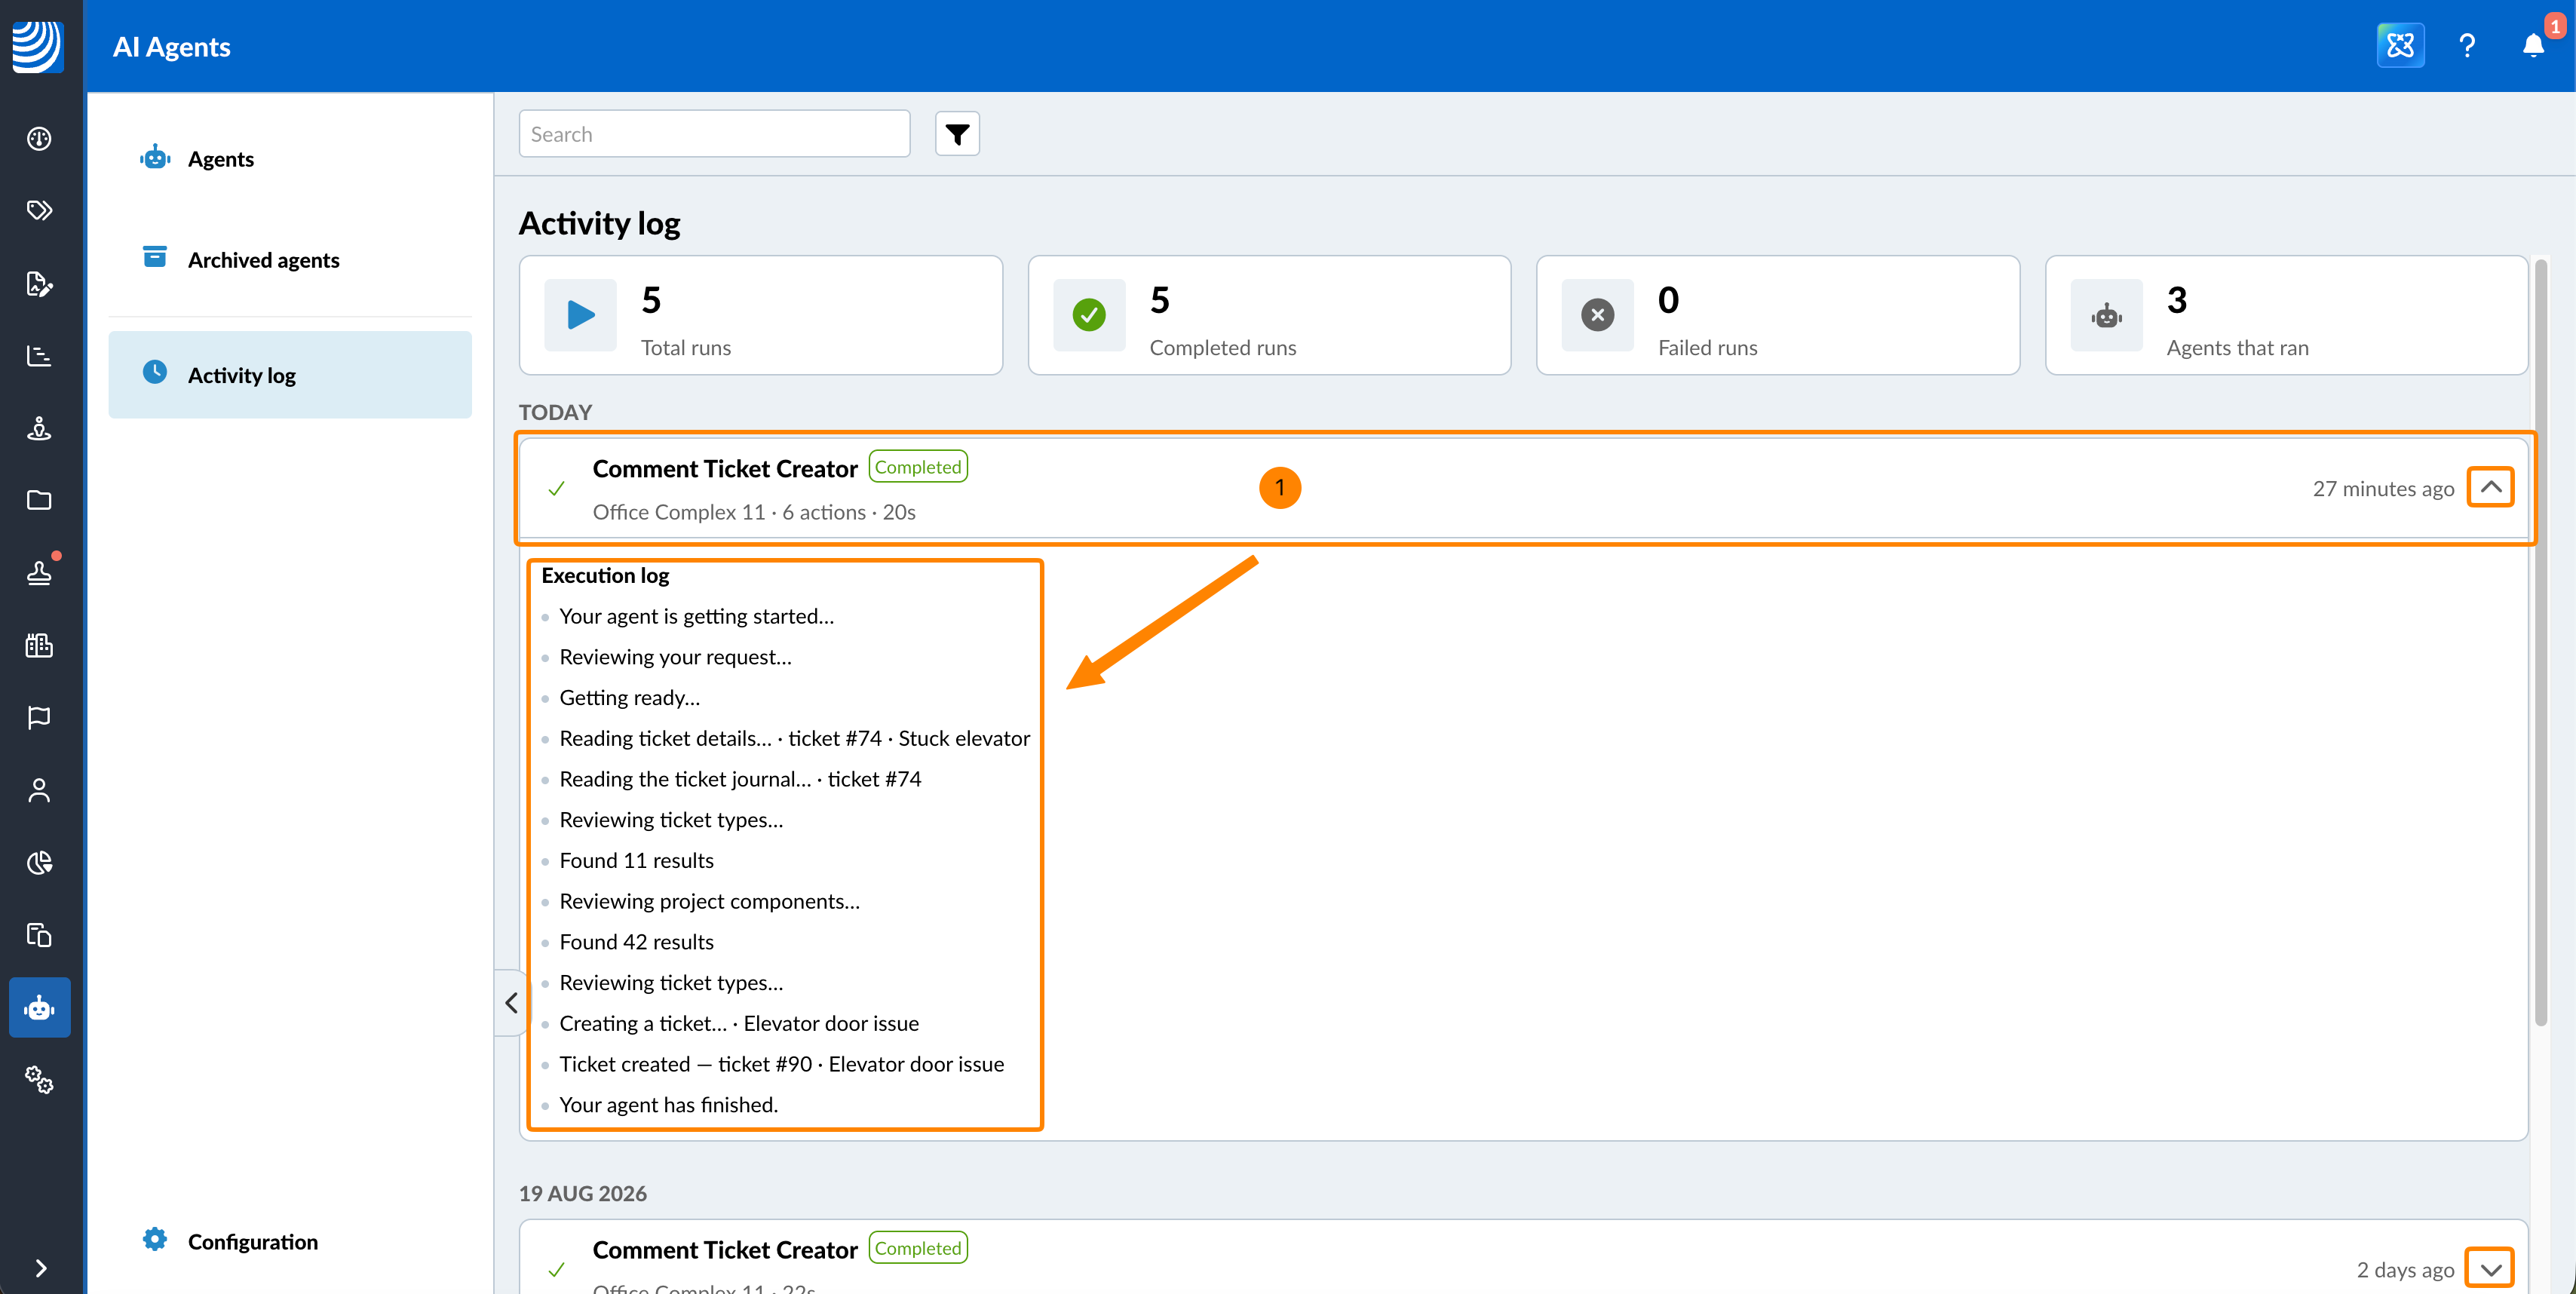Image resolution: width=2576 pixels, height=1294 pixels.
Task: Click the Failed runs stat card
Action: pyautogui.click(x=1778, y=315)
